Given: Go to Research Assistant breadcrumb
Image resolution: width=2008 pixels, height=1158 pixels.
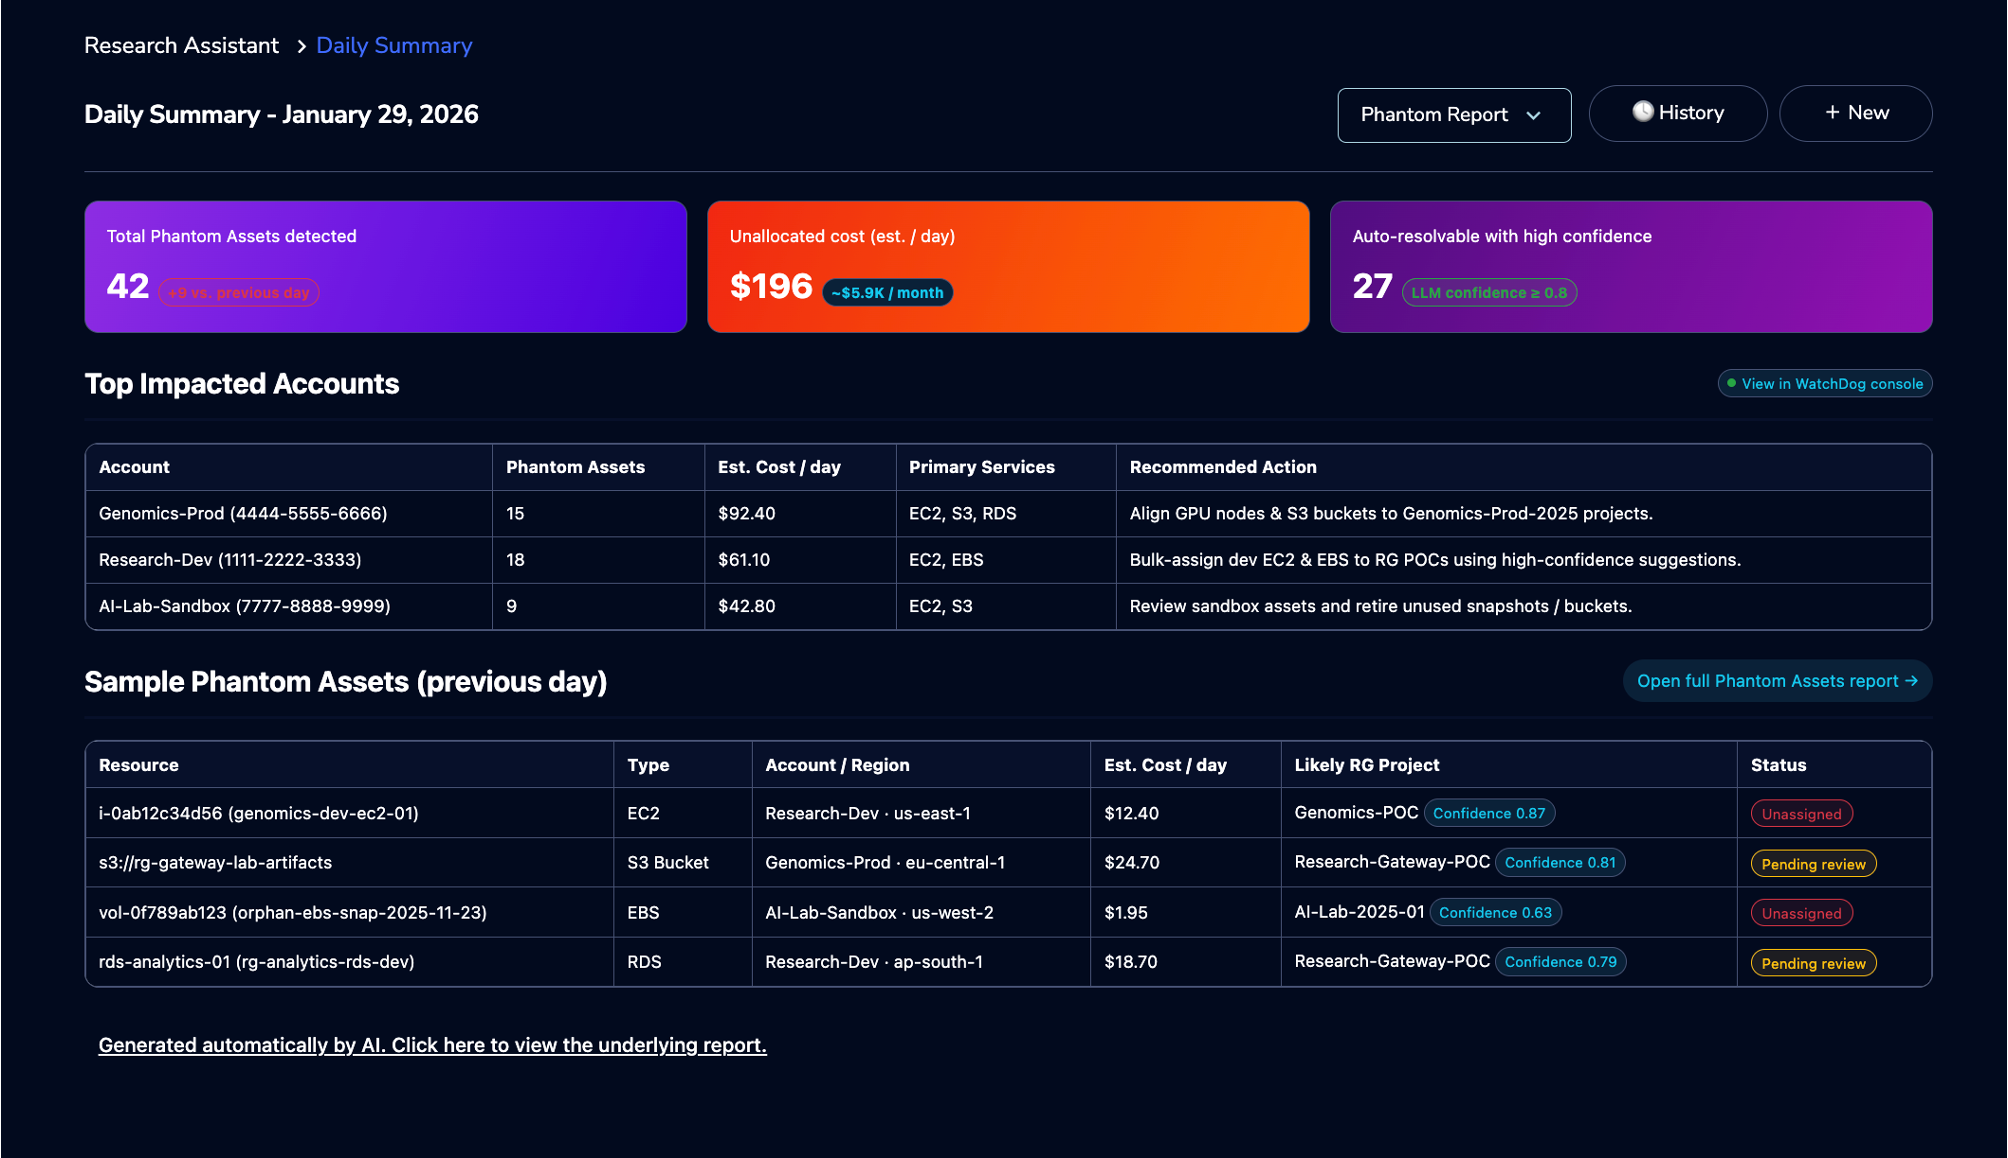Looking at the screenshot, I should click(181, 46).
